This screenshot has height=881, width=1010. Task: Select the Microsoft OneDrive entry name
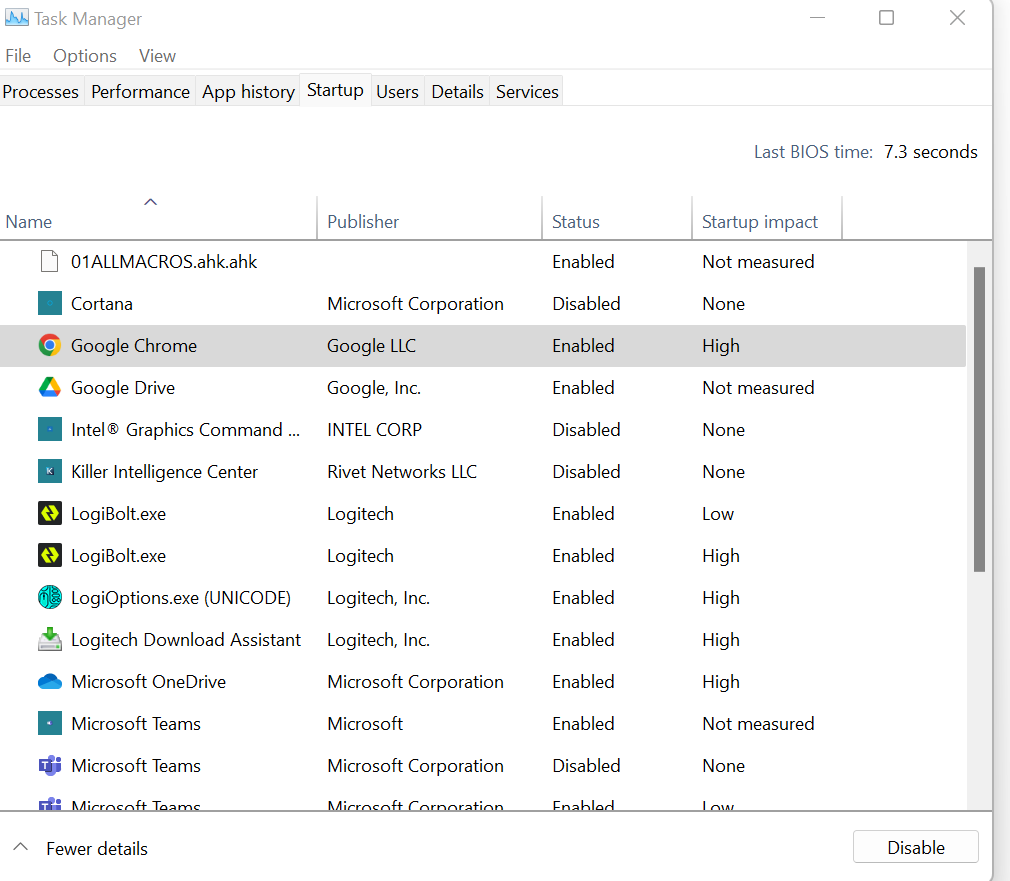(149, 681)
